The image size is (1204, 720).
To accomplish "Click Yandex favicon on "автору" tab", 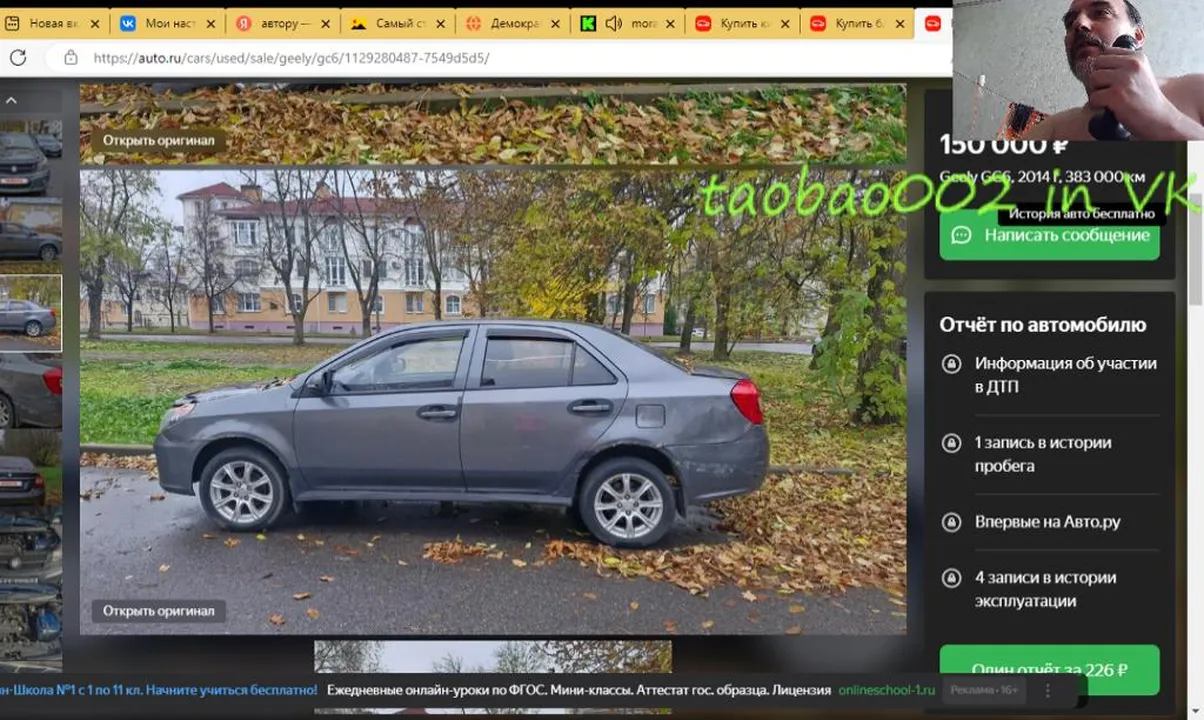I will [x=244, y=23].
